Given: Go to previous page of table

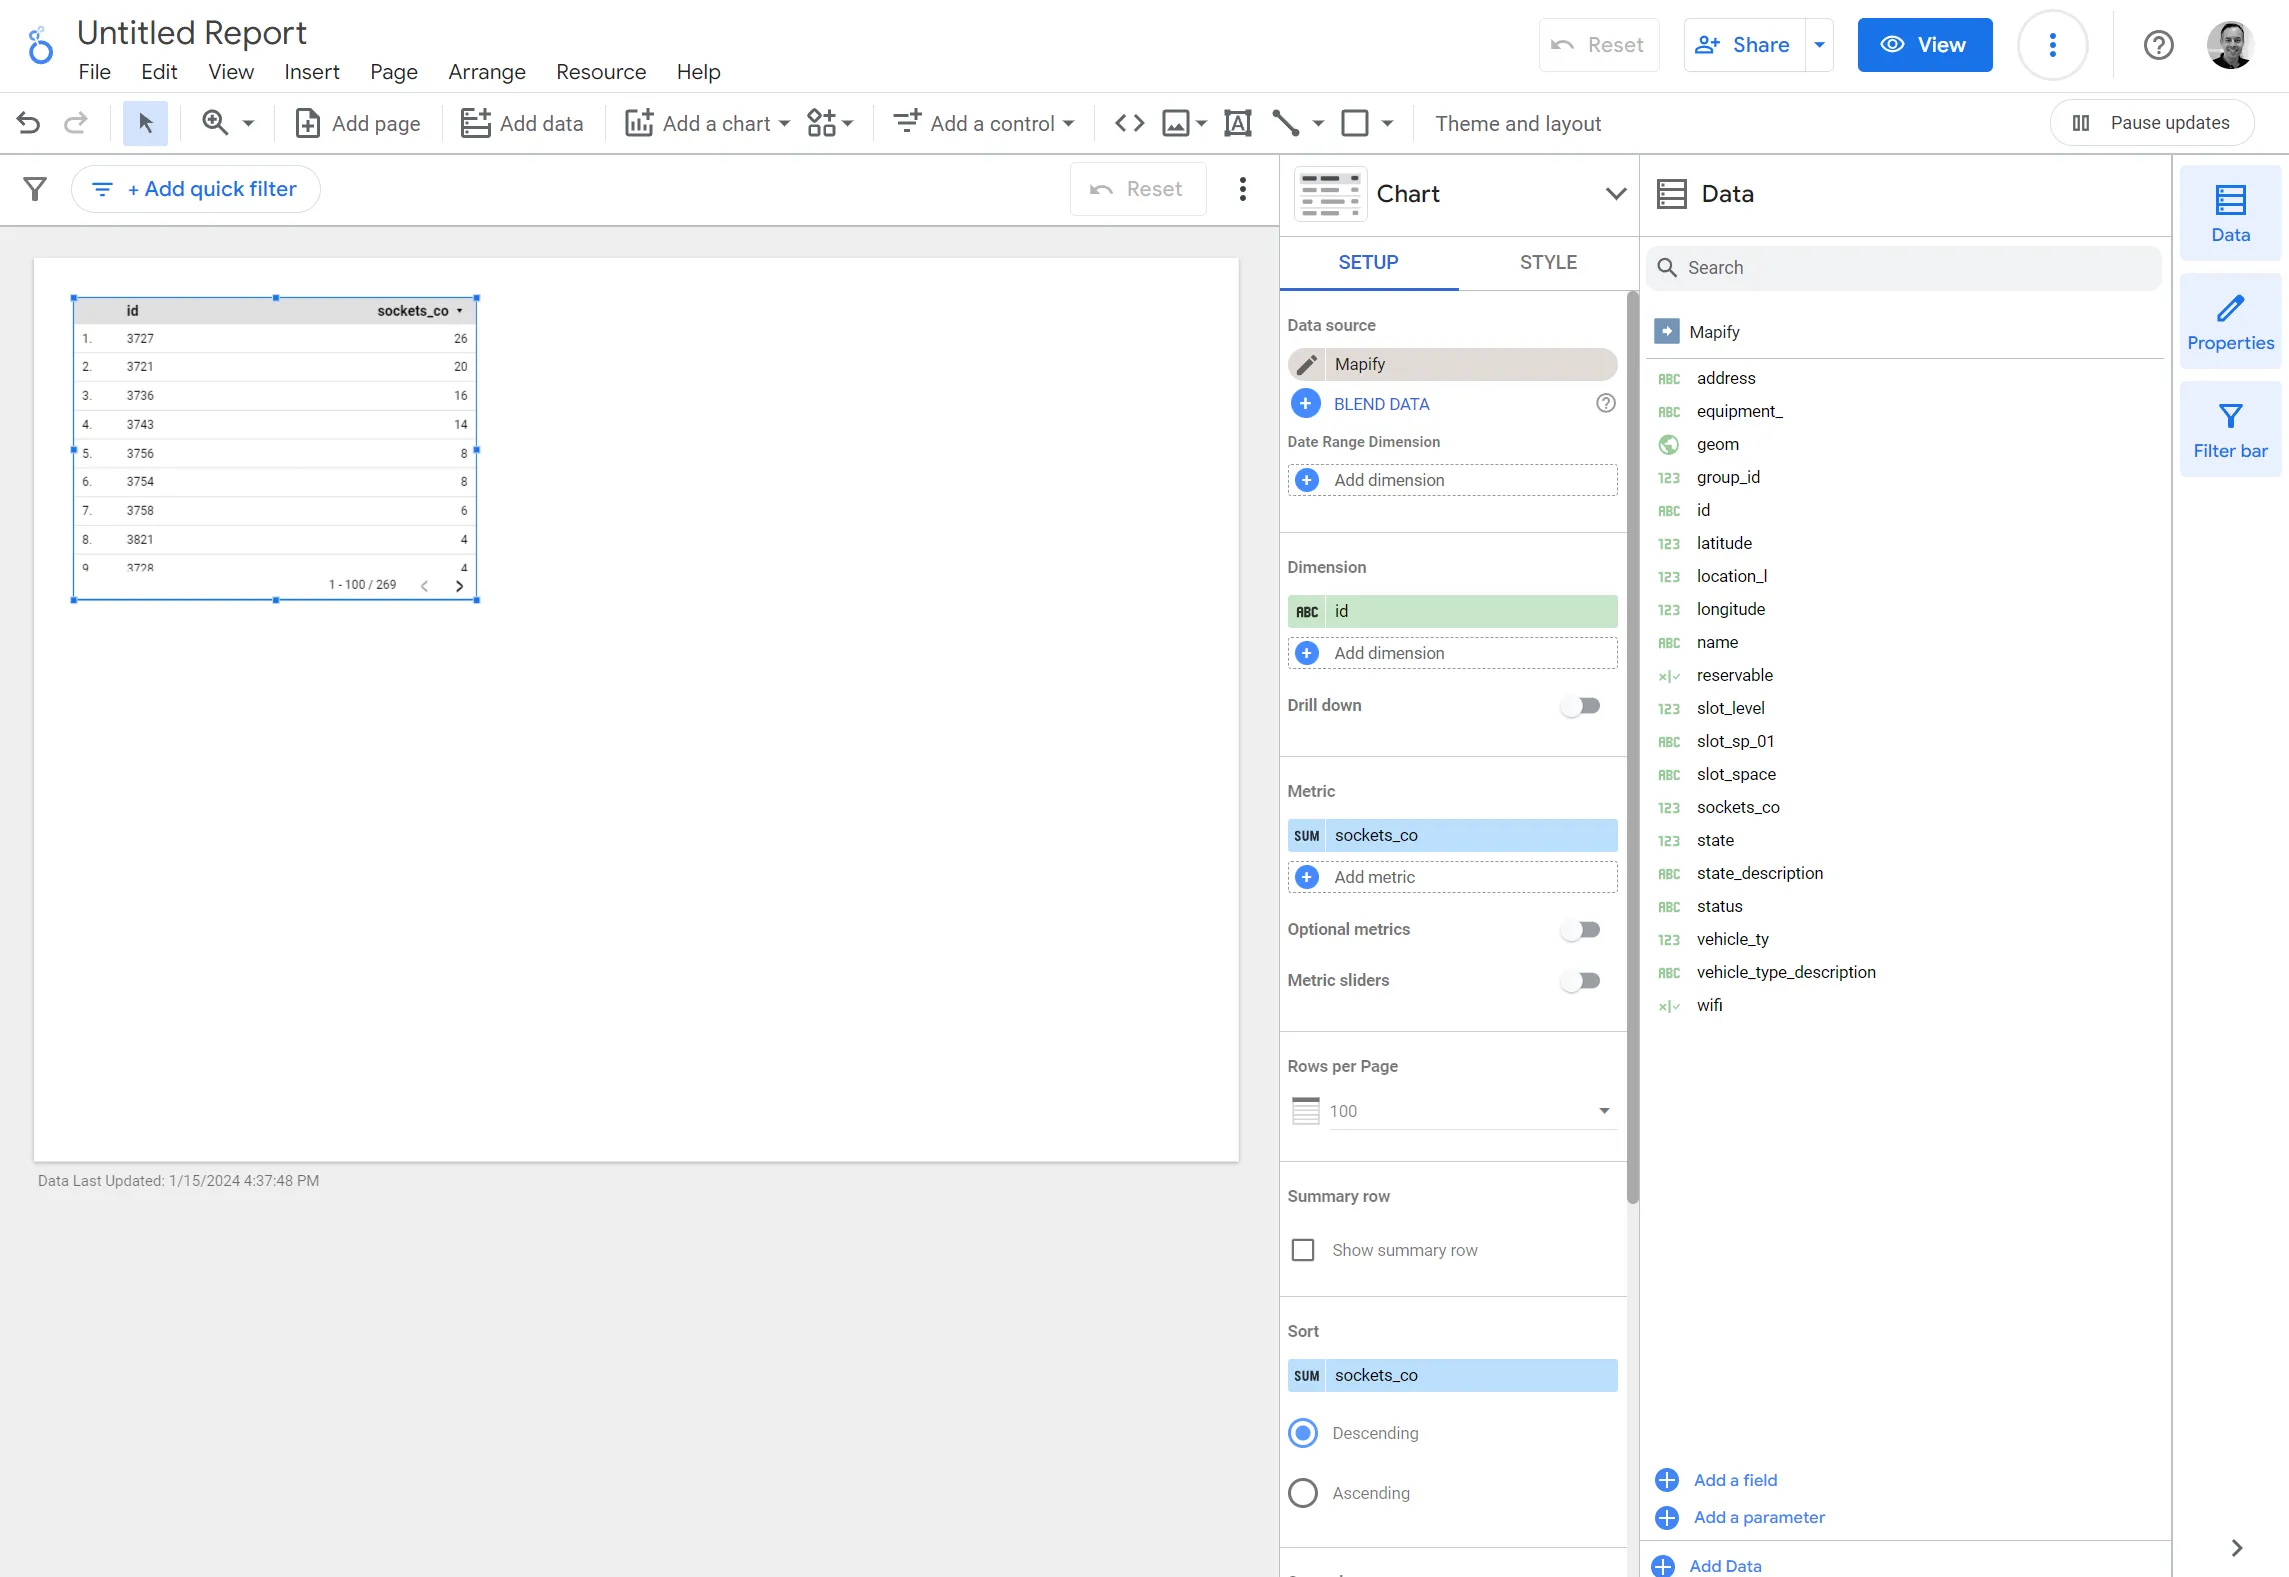Looking at the screenshot, I should [425, 586].
